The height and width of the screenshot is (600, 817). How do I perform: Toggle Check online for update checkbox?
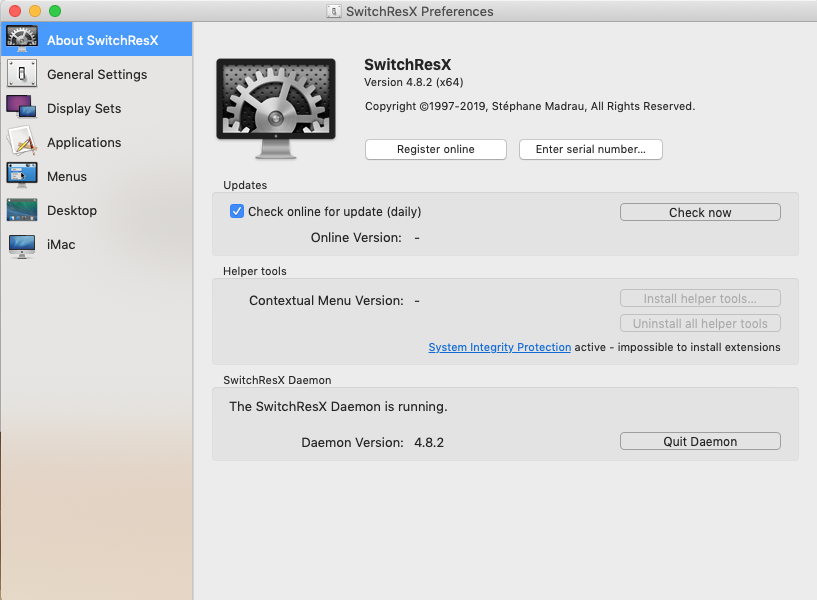[237, 211]
